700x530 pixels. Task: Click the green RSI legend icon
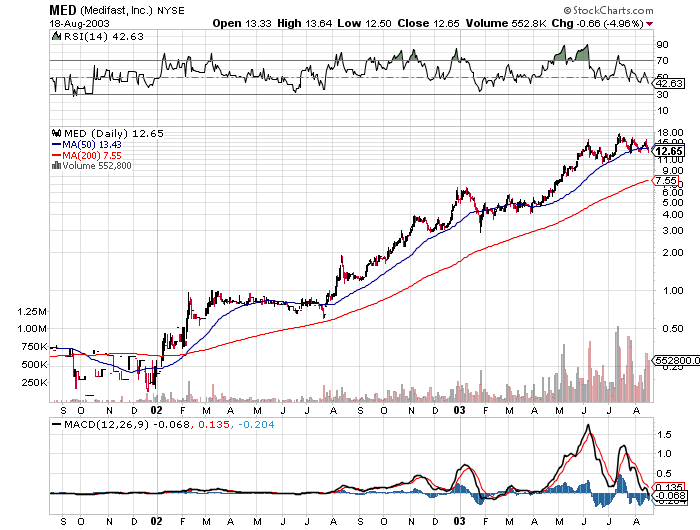[x=56, y=36]
